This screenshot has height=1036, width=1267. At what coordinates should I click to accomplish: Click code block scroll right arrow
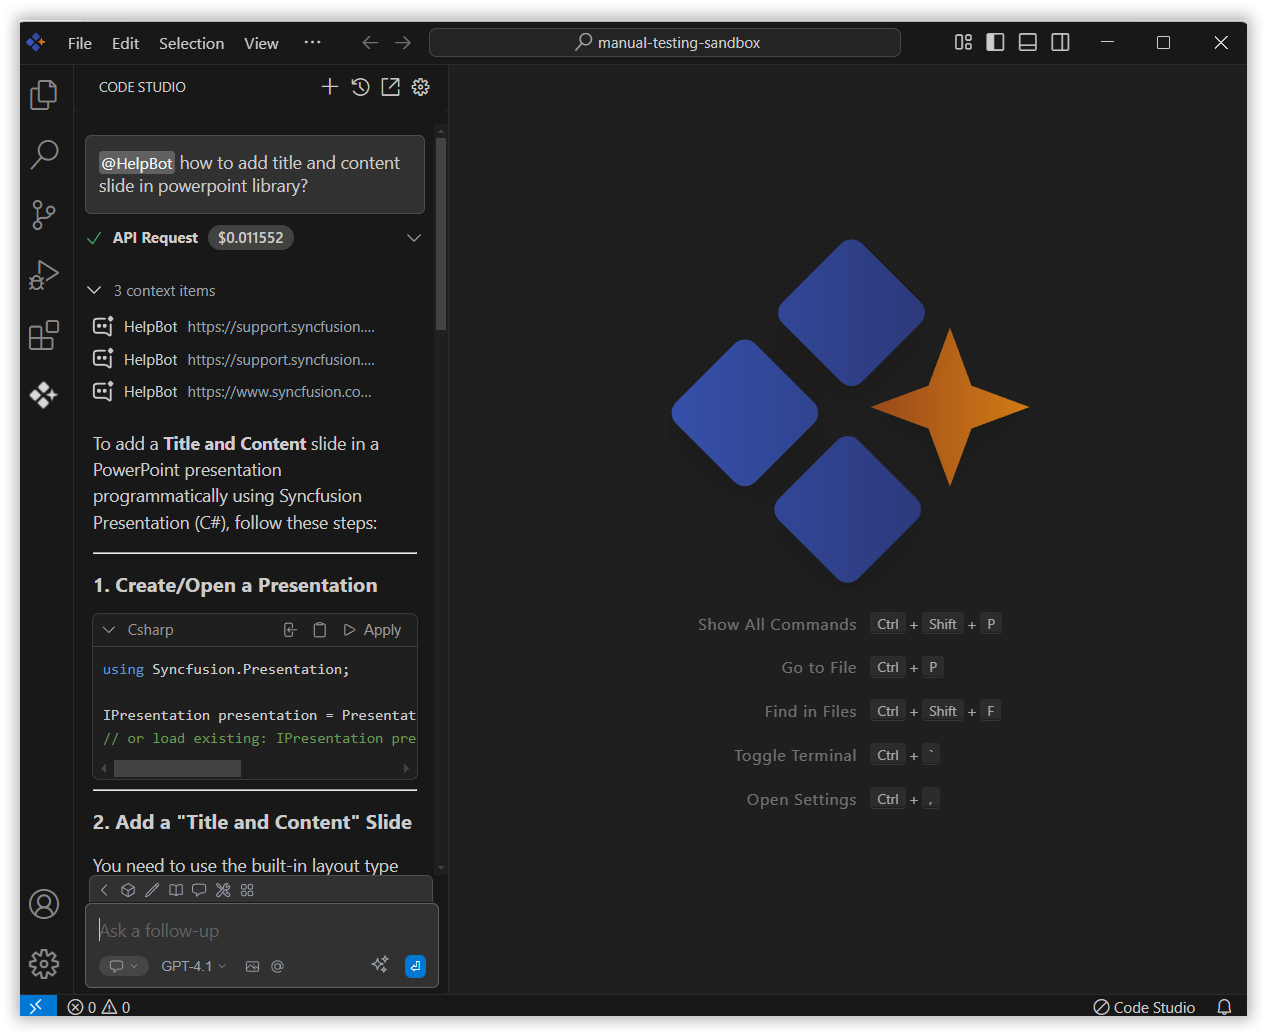tap(406, 768)
